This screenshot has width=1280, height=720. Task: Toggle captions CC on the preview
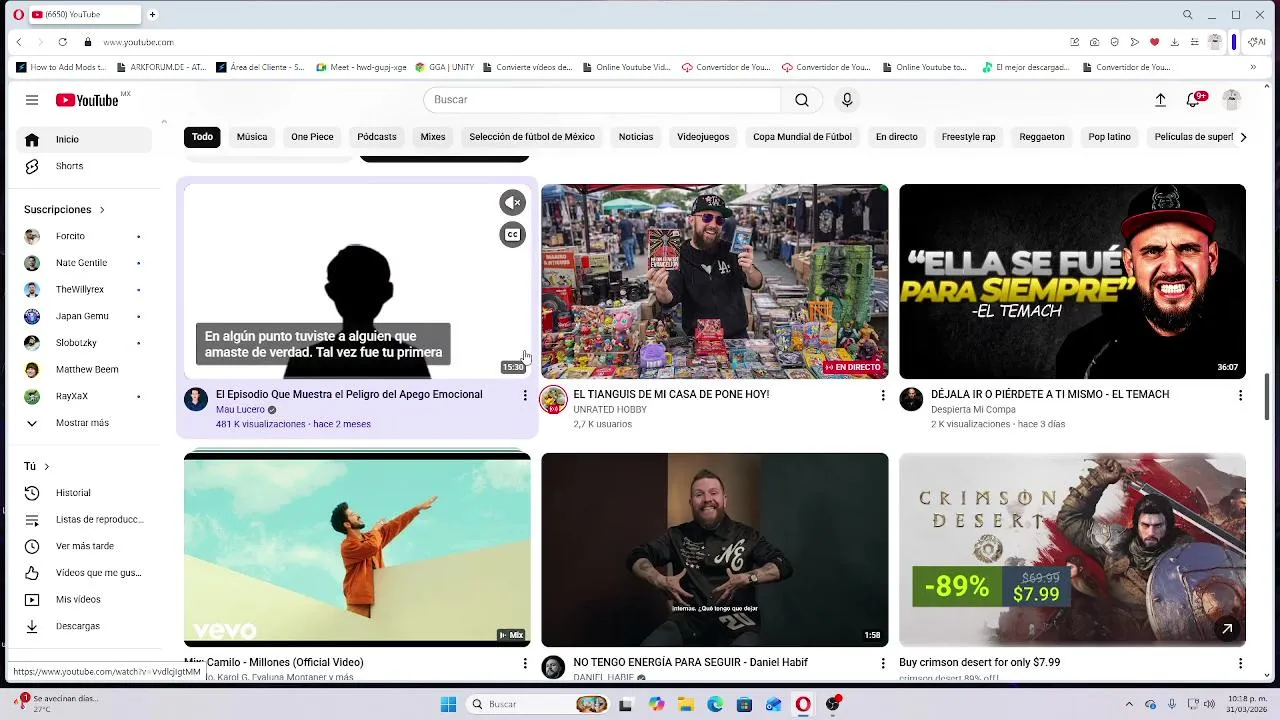coord(513,235)
